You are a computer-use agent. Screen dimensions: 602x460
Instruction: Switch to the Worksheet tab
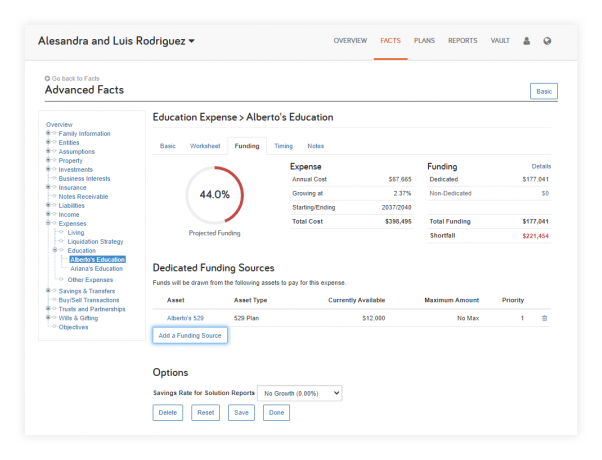[205, 146]
